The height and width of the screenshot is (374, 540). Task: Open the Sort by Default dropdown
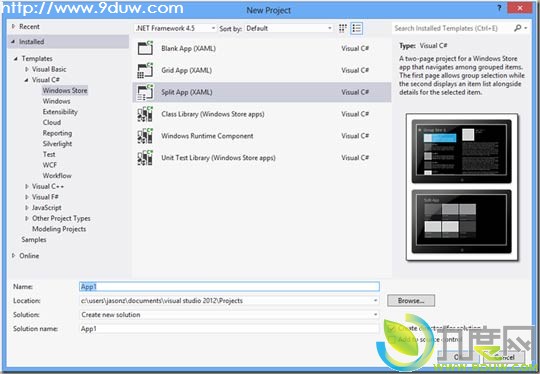(289, 28)
